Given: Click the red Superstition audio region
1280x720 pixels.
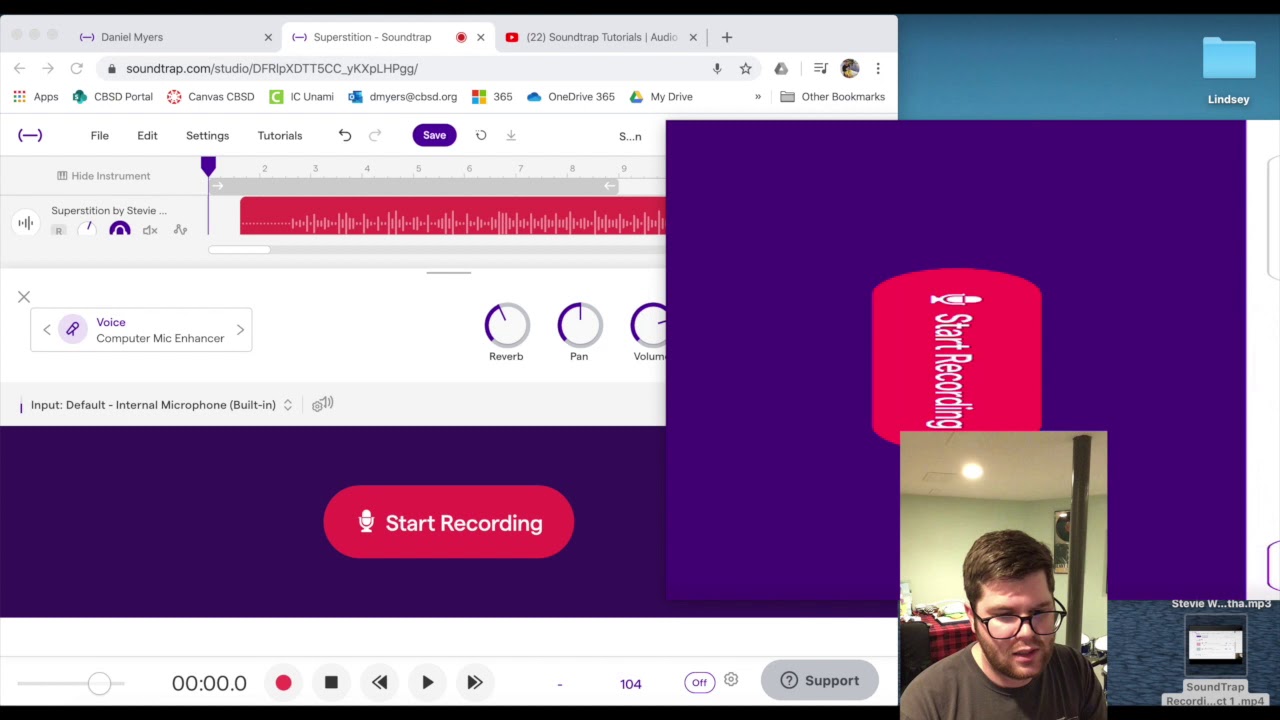Looking at the screenshot, I should 452,216.
